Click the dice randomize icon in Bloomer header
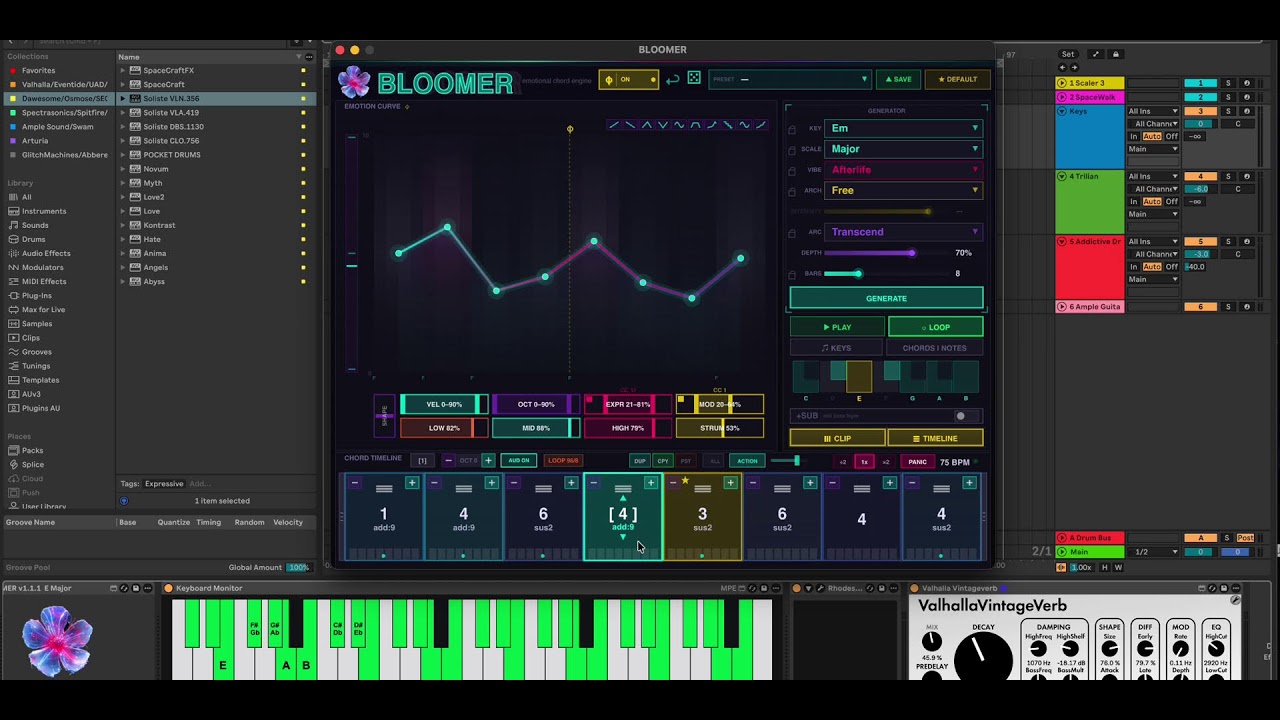This screenshot has width=1280, height=720. tap(694, 79)
